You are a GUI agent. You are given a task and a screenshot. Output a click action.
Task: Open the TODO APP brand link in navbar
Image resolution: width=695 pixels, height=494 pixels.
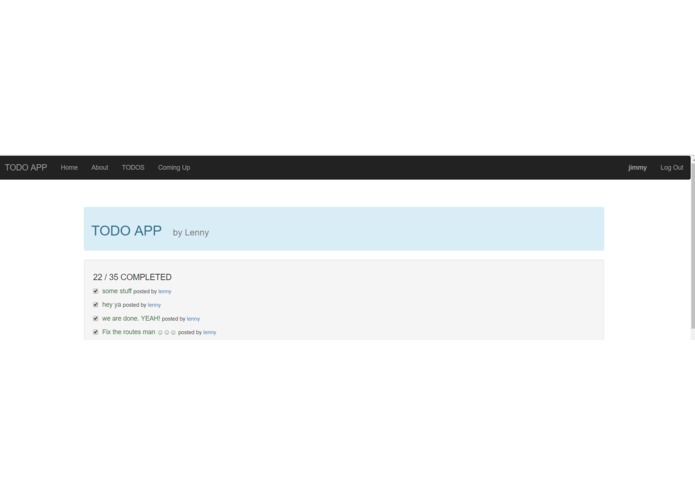(x=26, y=167)
